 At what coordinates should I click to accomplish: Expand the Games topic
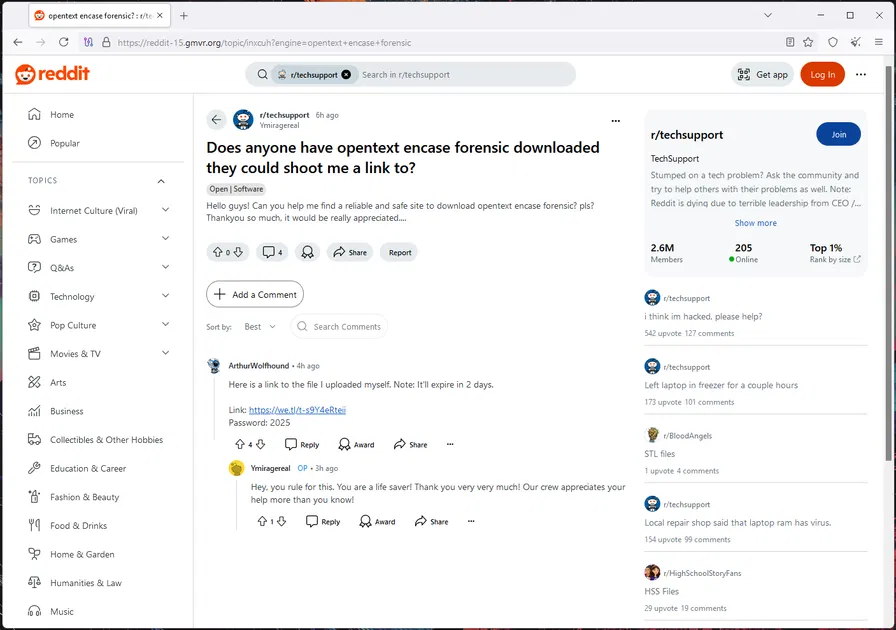click(x=165, y=239)
